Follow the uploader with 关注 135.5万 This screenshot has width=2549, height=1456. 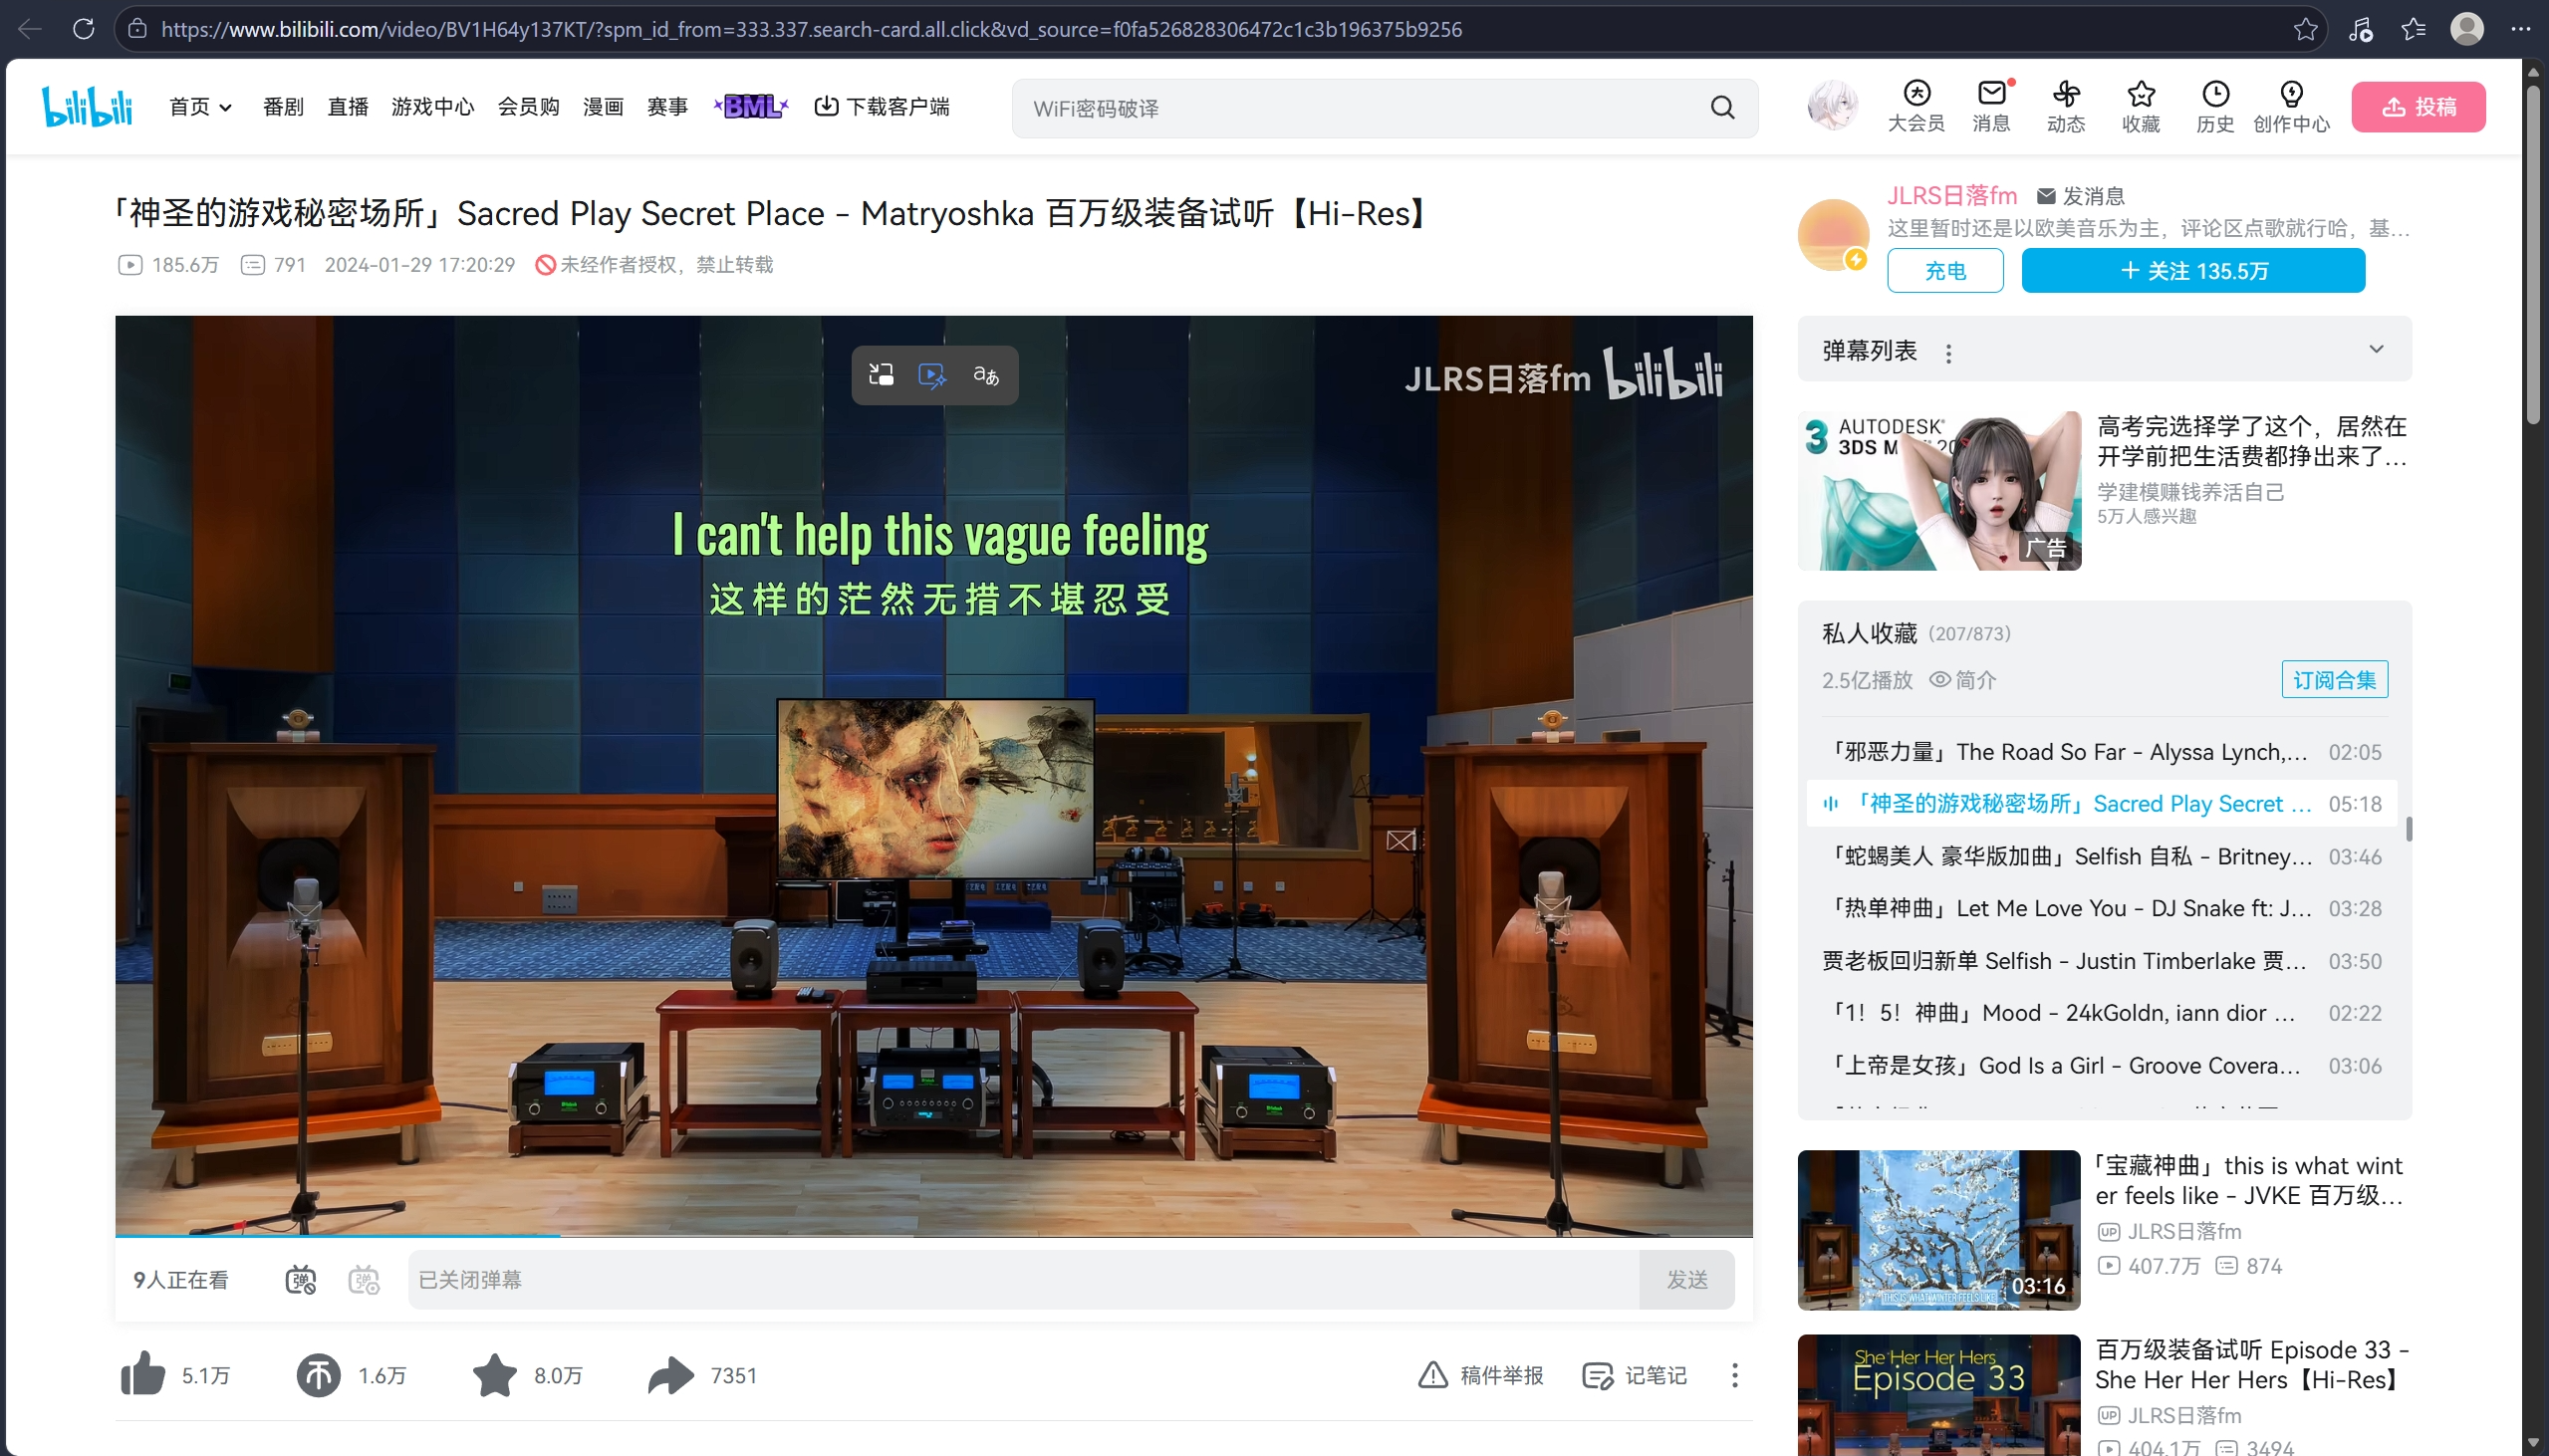[x=2192, y=270]
